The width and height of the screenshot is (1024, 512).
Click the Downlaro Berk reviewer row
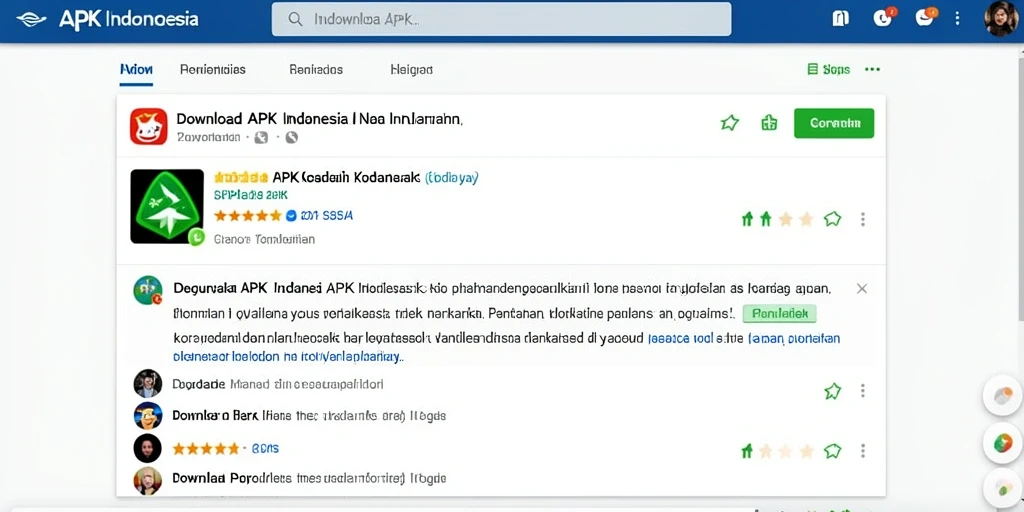coord(309,415)
